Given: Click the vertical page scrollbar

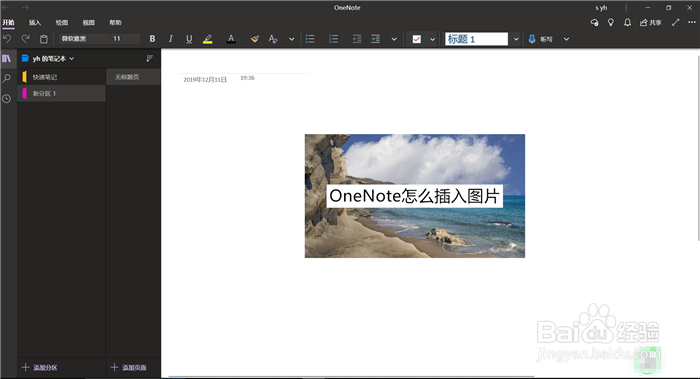Looking at the screenshot, I should (698, 149).
